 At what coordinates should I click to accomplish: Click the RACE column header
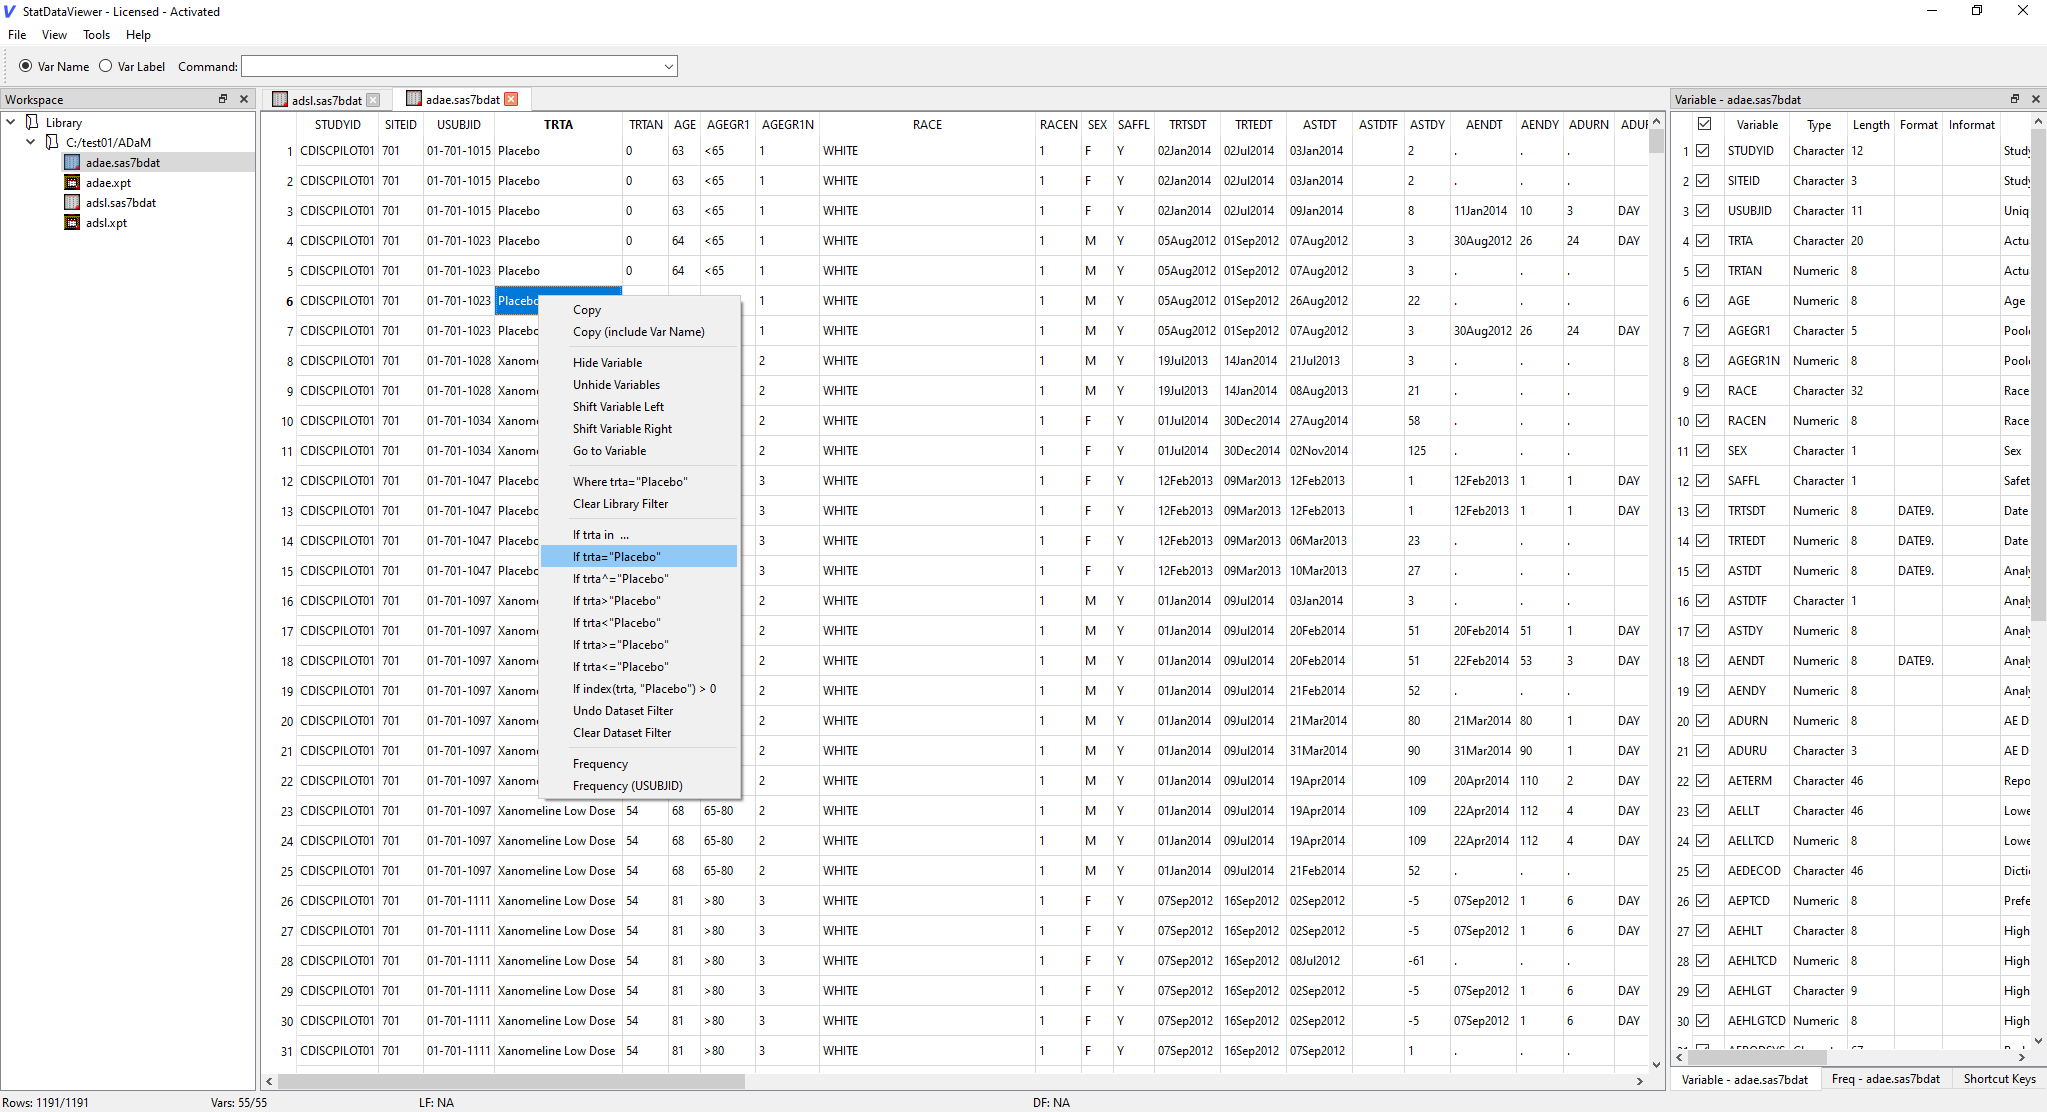[x=927, y=125]
